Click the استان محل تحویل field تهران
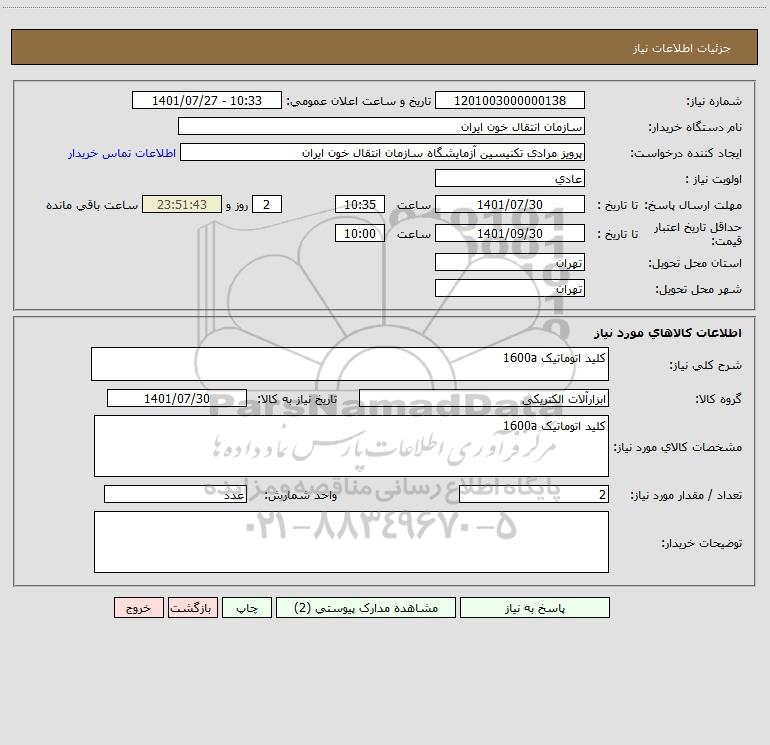This screenshot has height=745, width=770. click(510, 262)
